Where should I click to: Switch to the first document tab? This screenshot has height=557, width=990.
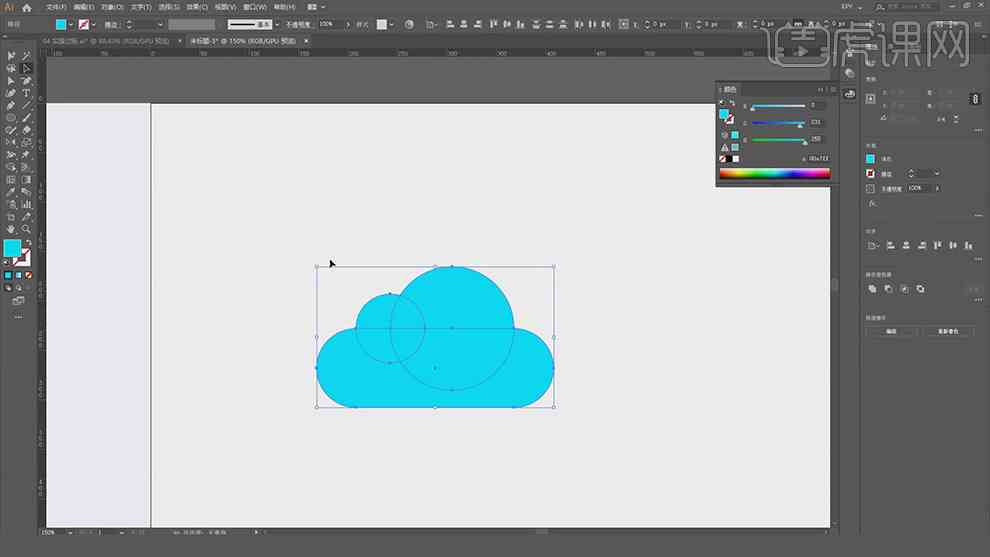(x=106, y=41)
